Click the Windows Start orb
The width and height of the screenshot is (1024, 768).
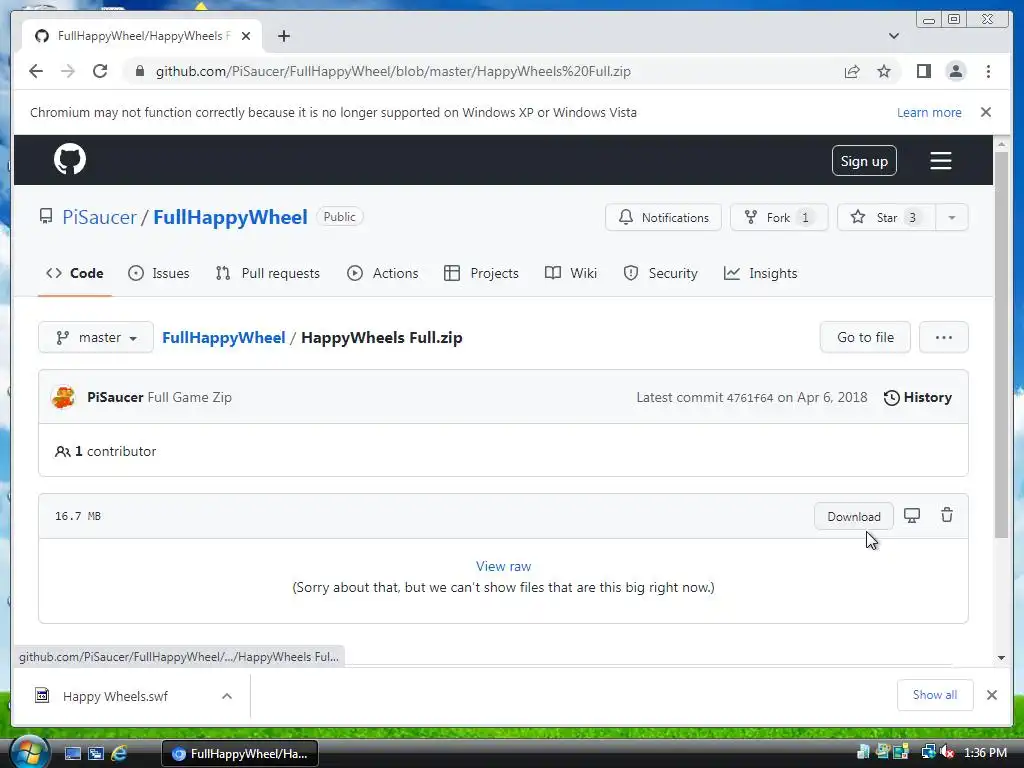point(29,752)
